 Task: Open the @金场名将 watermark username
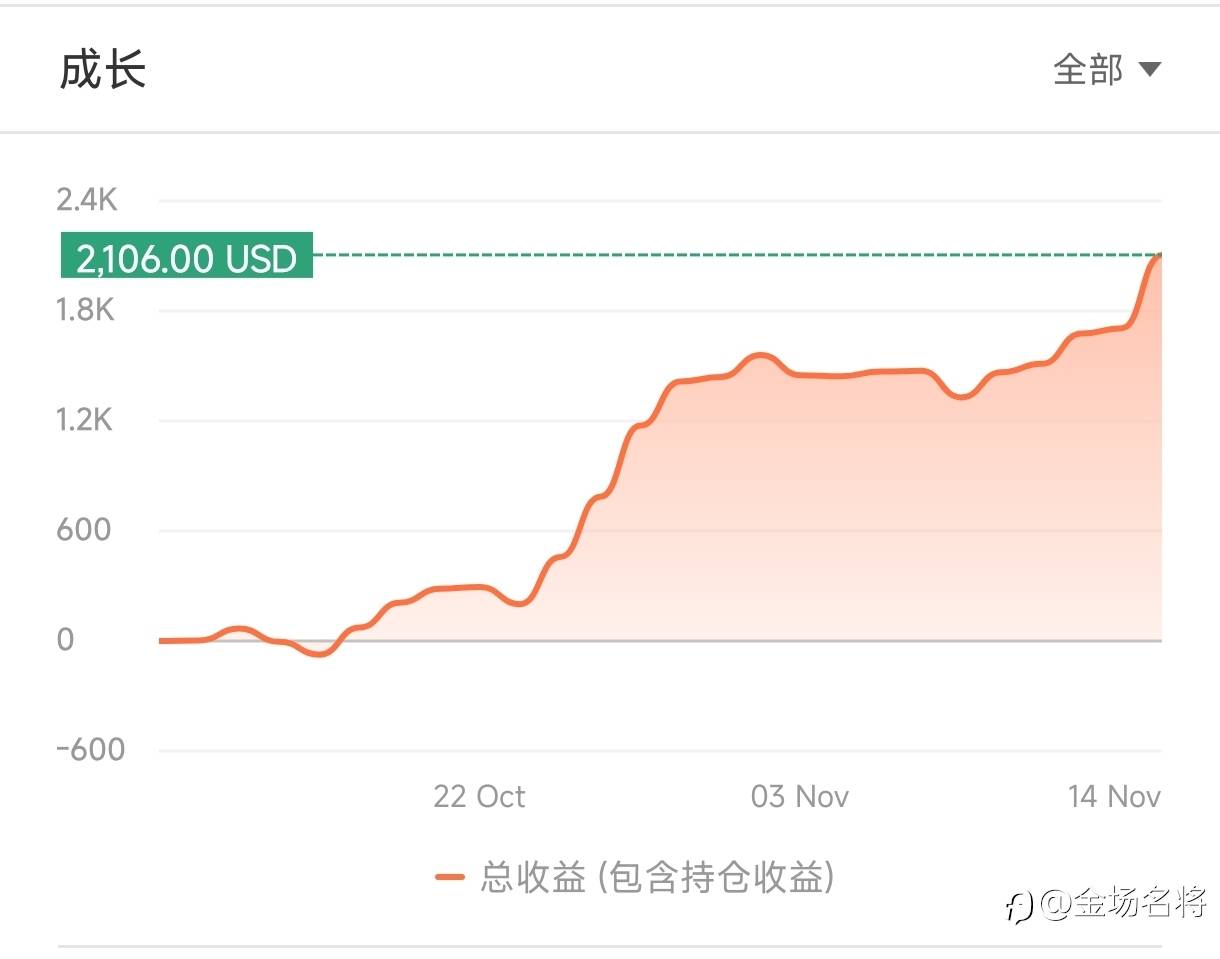coord(1125,904)
